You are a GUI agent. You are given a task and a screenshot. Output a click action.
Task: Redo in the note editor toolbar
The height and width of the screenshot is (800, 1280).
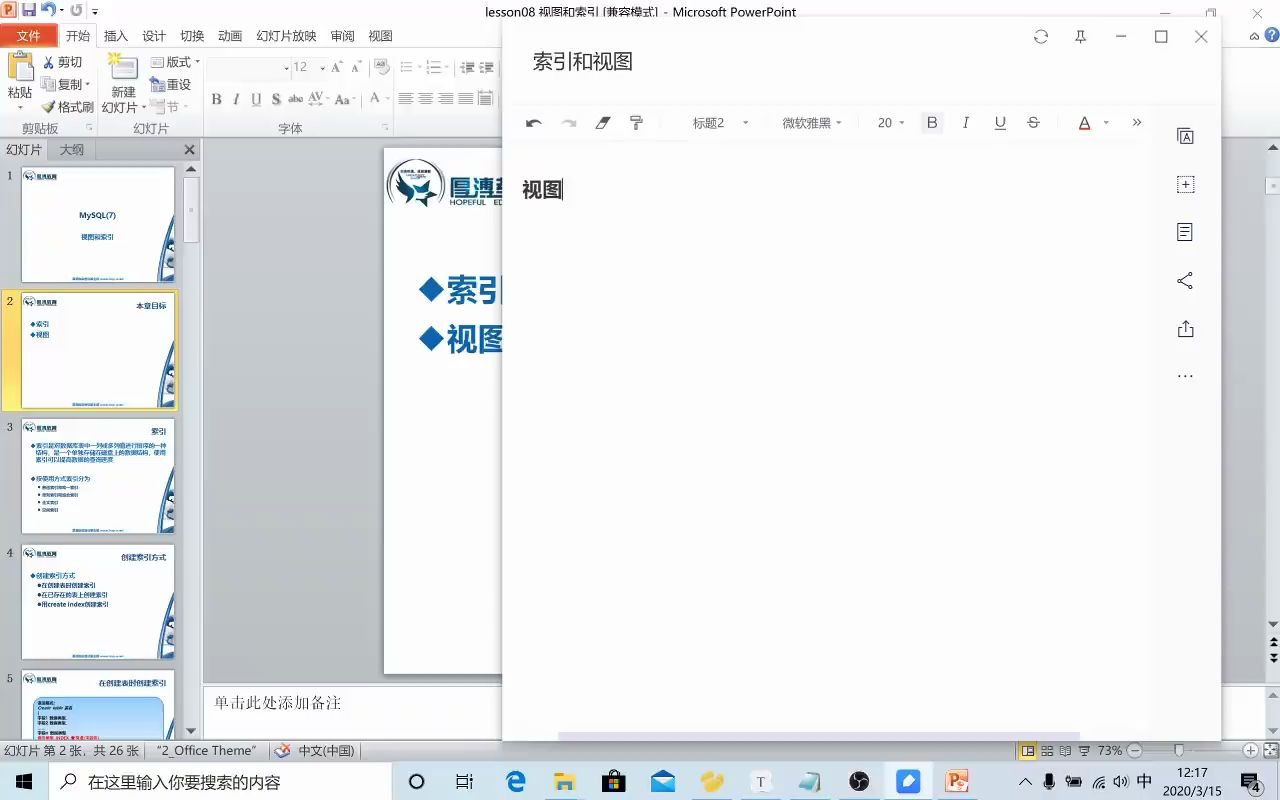[x=568, y=123]
